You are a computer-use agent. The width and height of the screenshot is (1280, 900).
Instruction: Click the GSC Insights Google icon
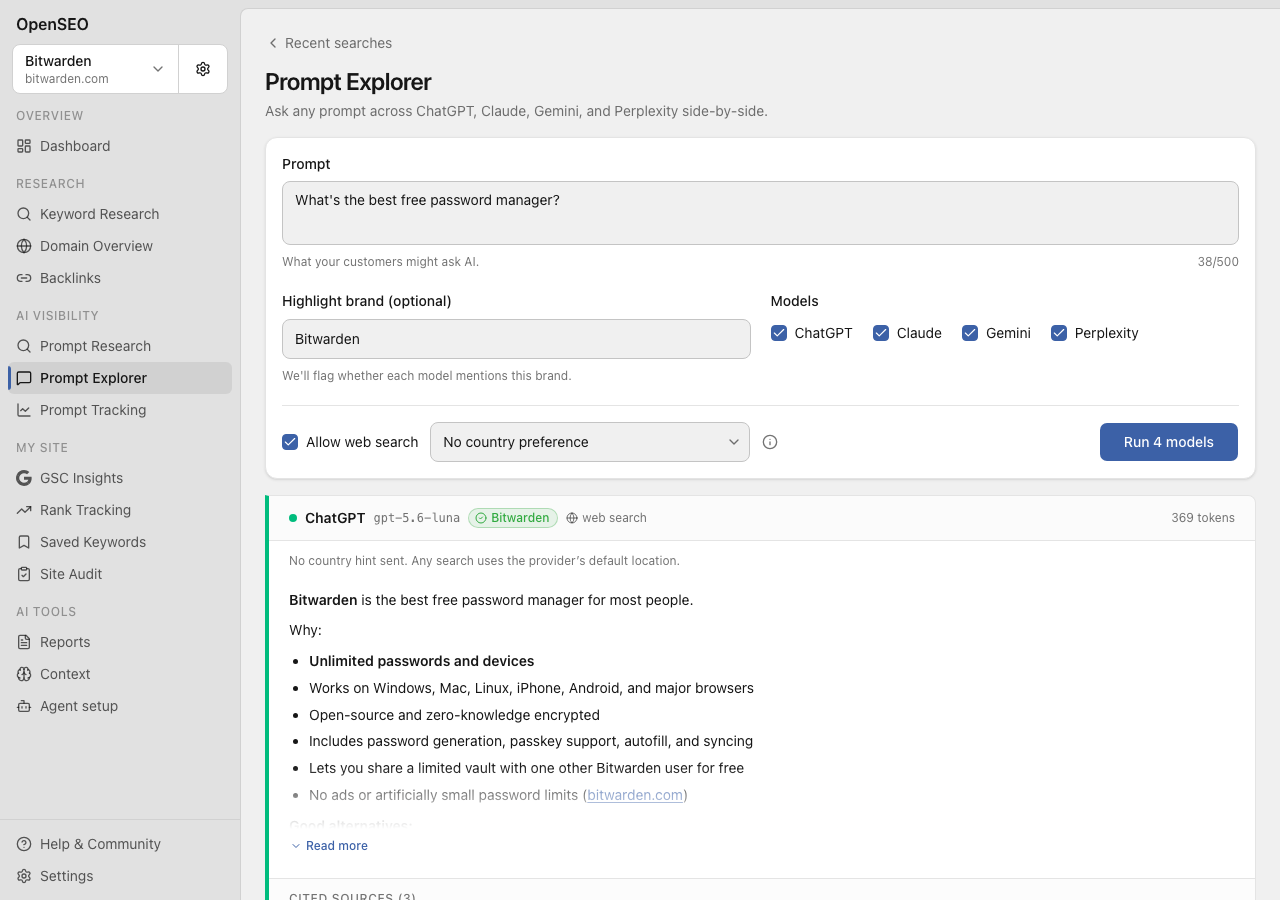click(x=24, y=478)
